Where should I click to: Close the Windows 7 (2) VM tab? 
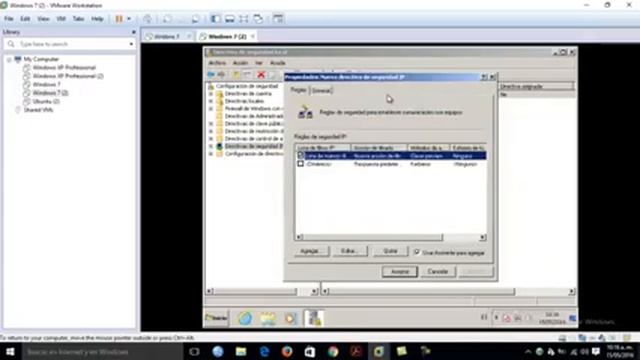tap(253, 36)
